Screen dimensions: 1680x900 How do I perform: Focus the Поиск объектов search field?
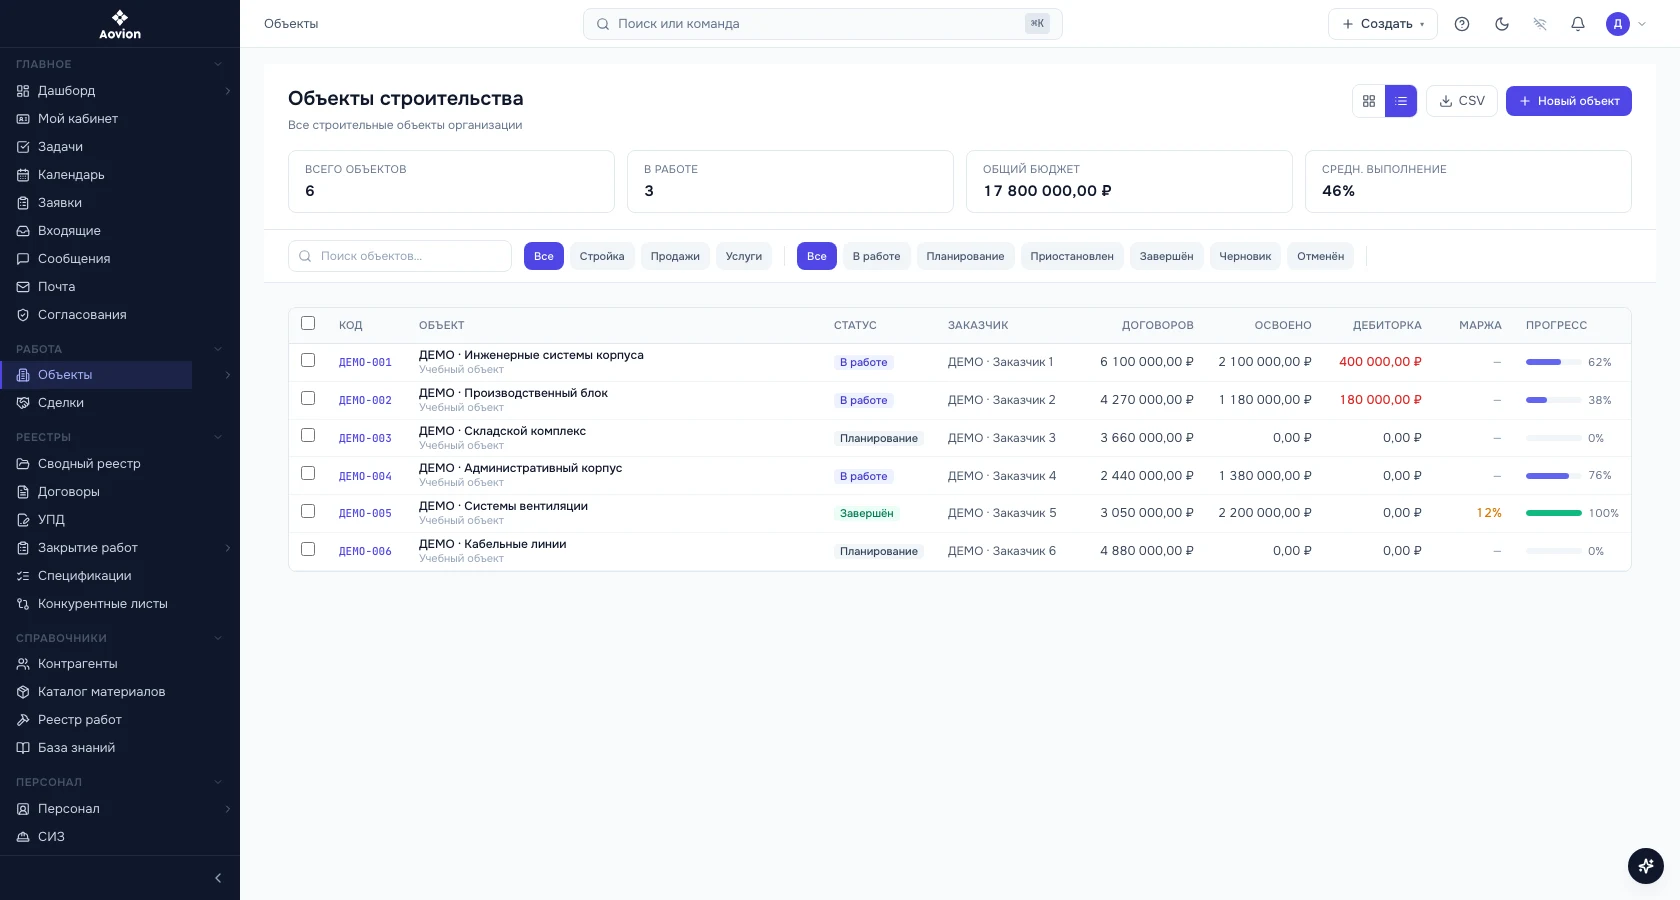(400, 256)
